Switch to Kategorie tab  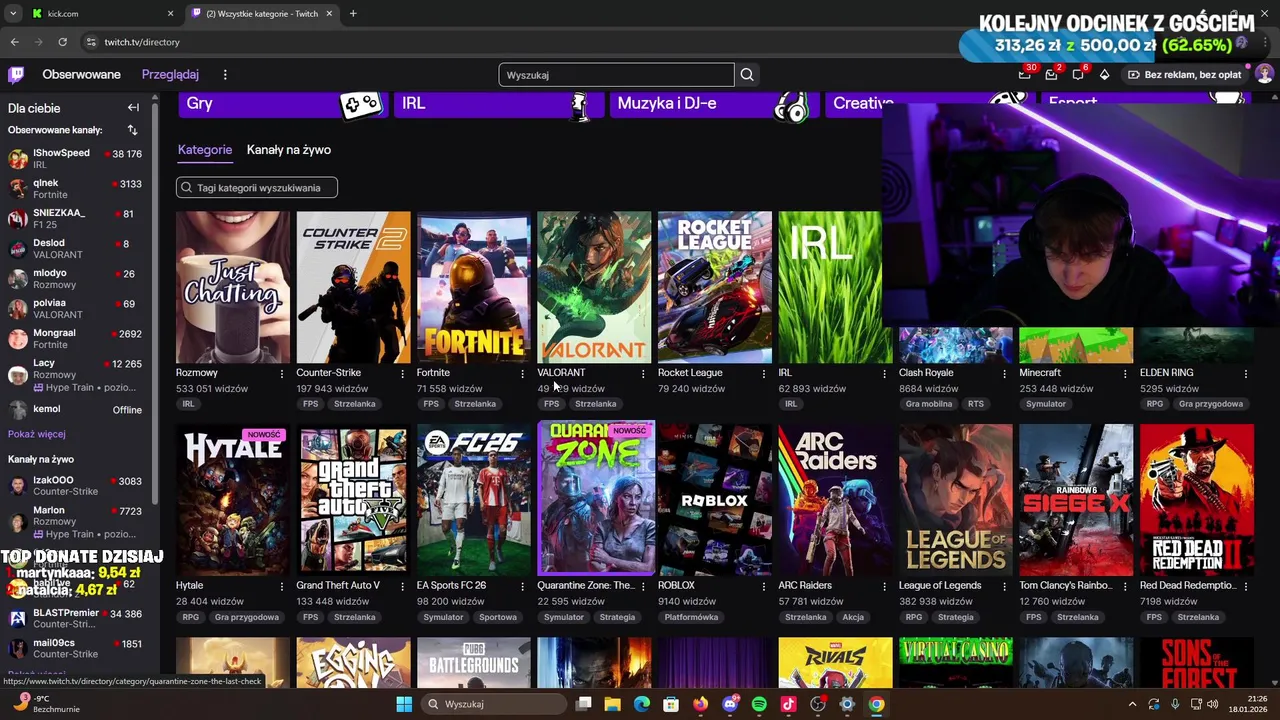click(205, 150)
